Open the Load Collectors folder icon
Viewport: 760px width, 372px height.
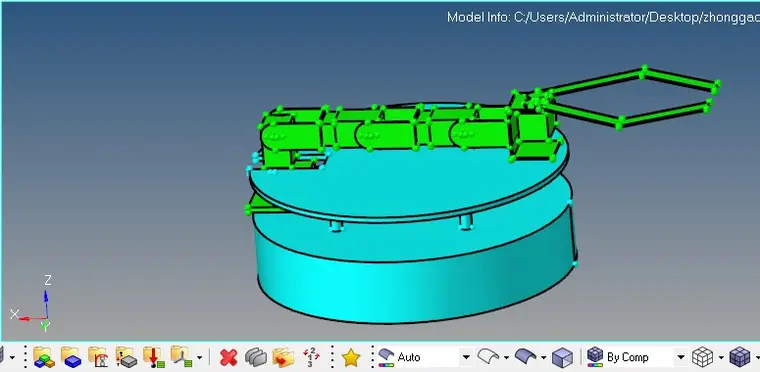(x=154, y=357)
